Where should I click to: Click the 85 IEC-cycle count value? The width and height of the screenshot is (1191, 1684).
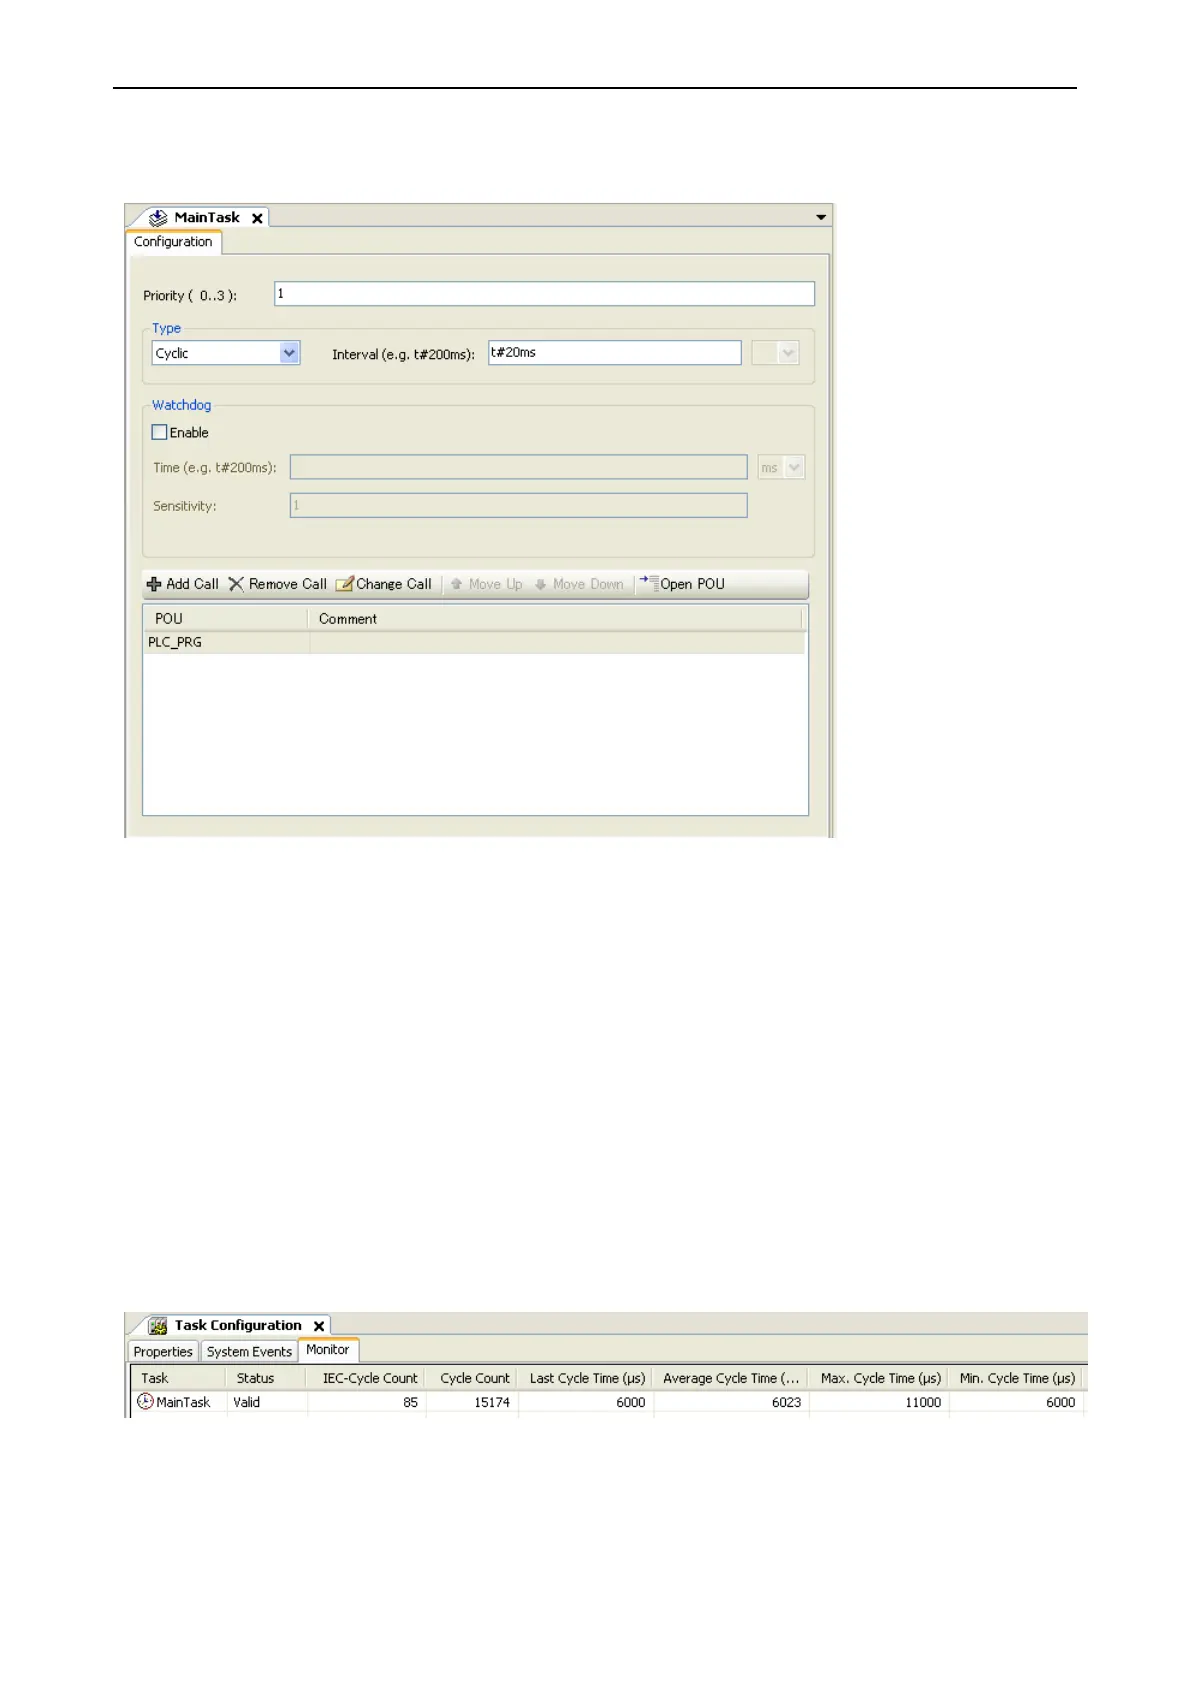point(410,1402)
